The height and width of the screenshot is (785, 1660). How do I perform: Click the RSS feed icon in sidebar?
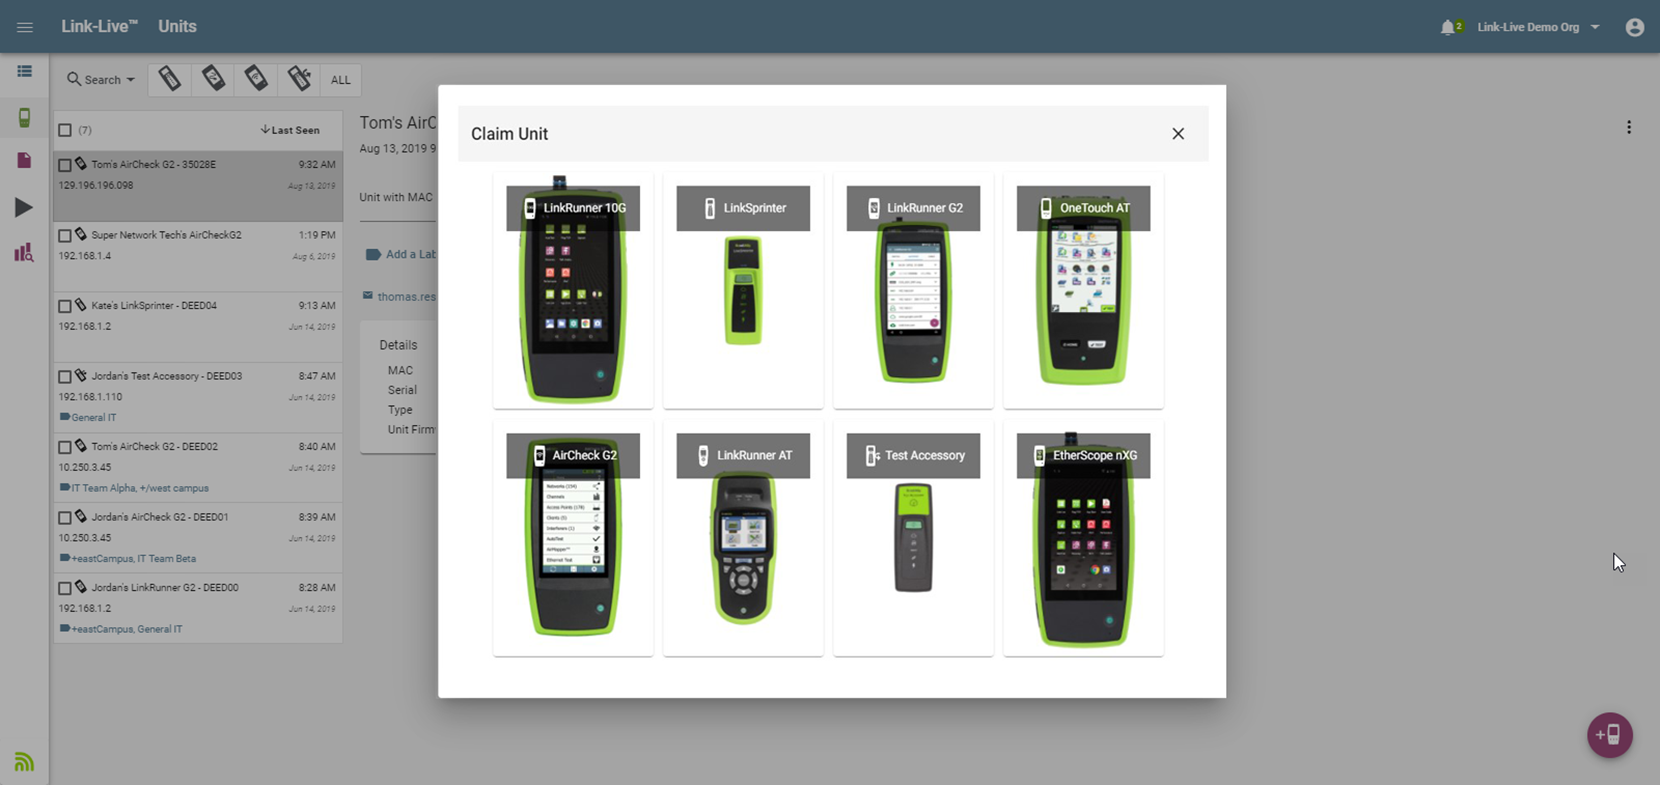coord(24,763)
